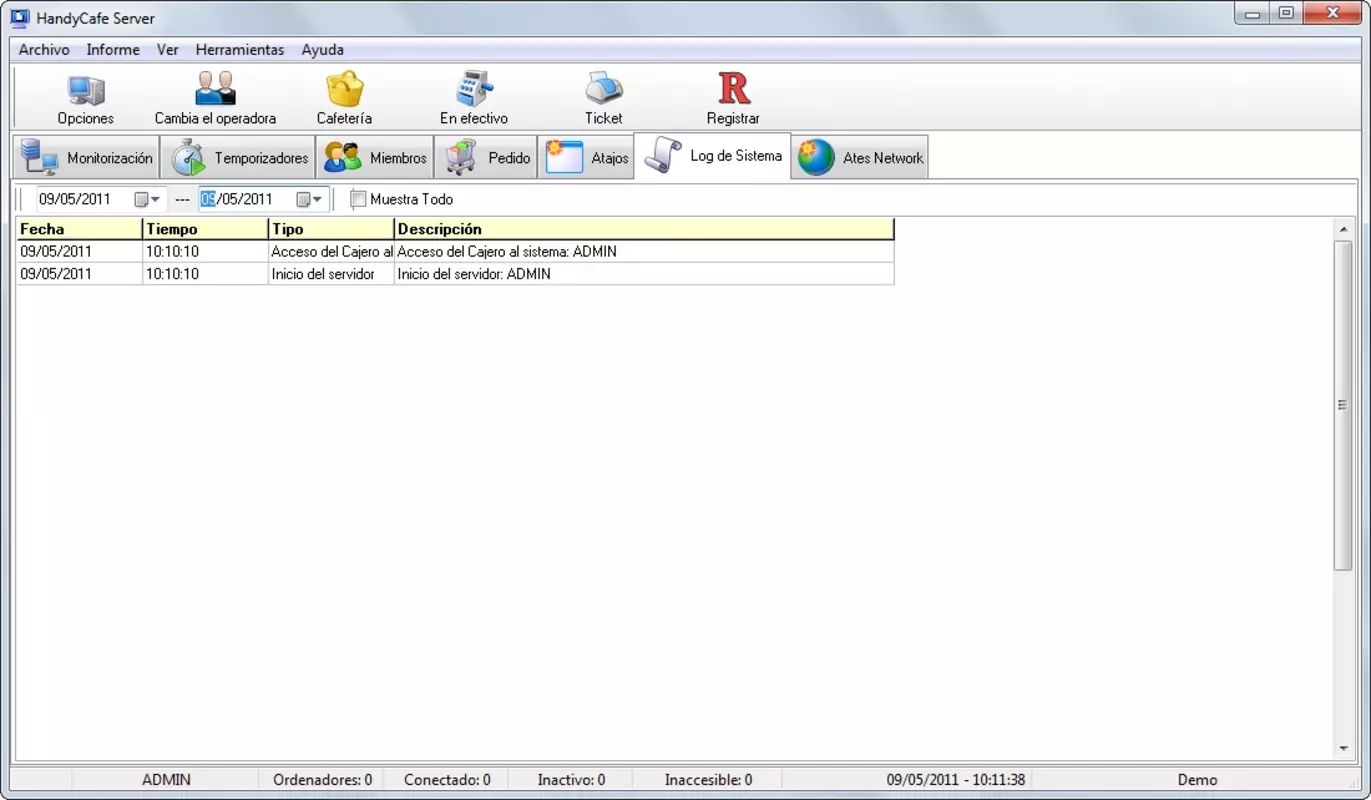
Task: Switch to the Monitorización tab
Action: [x=87, y=158]
